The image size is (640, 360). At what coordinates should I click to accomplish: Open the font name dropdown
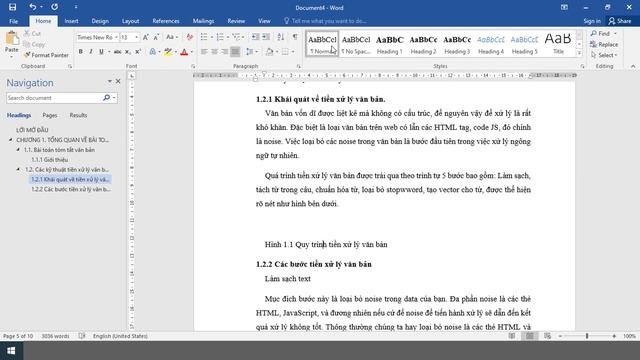[x=116, y=37]
